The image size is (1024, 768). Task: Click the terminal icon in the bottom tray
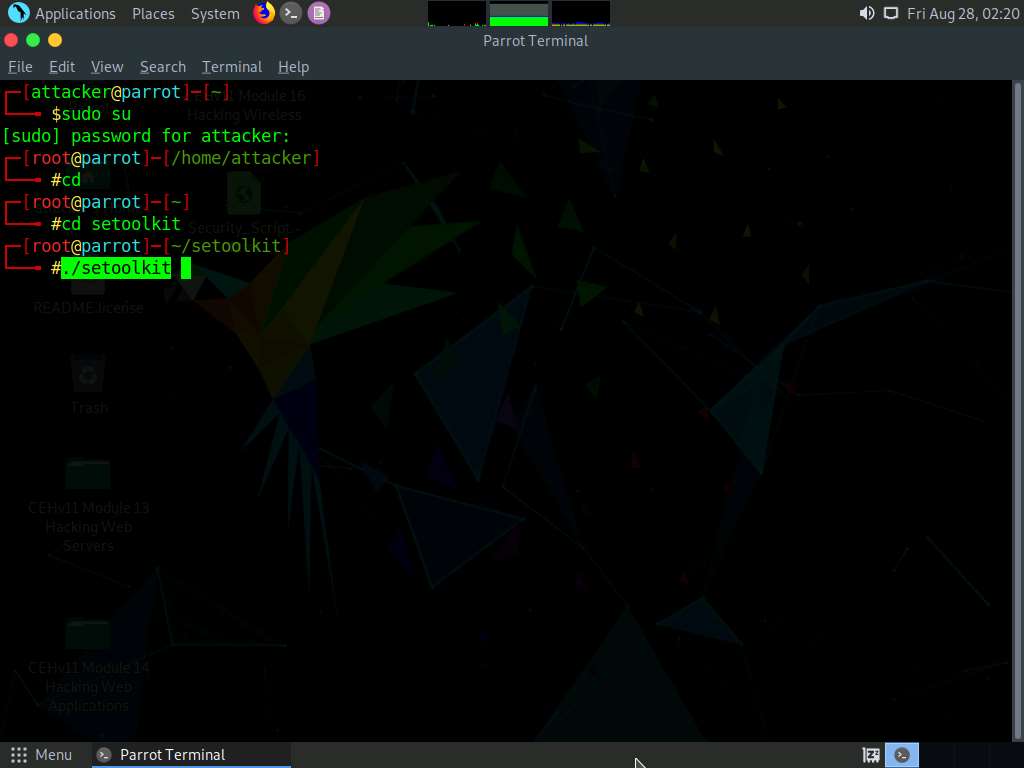(x=902, y=754)
